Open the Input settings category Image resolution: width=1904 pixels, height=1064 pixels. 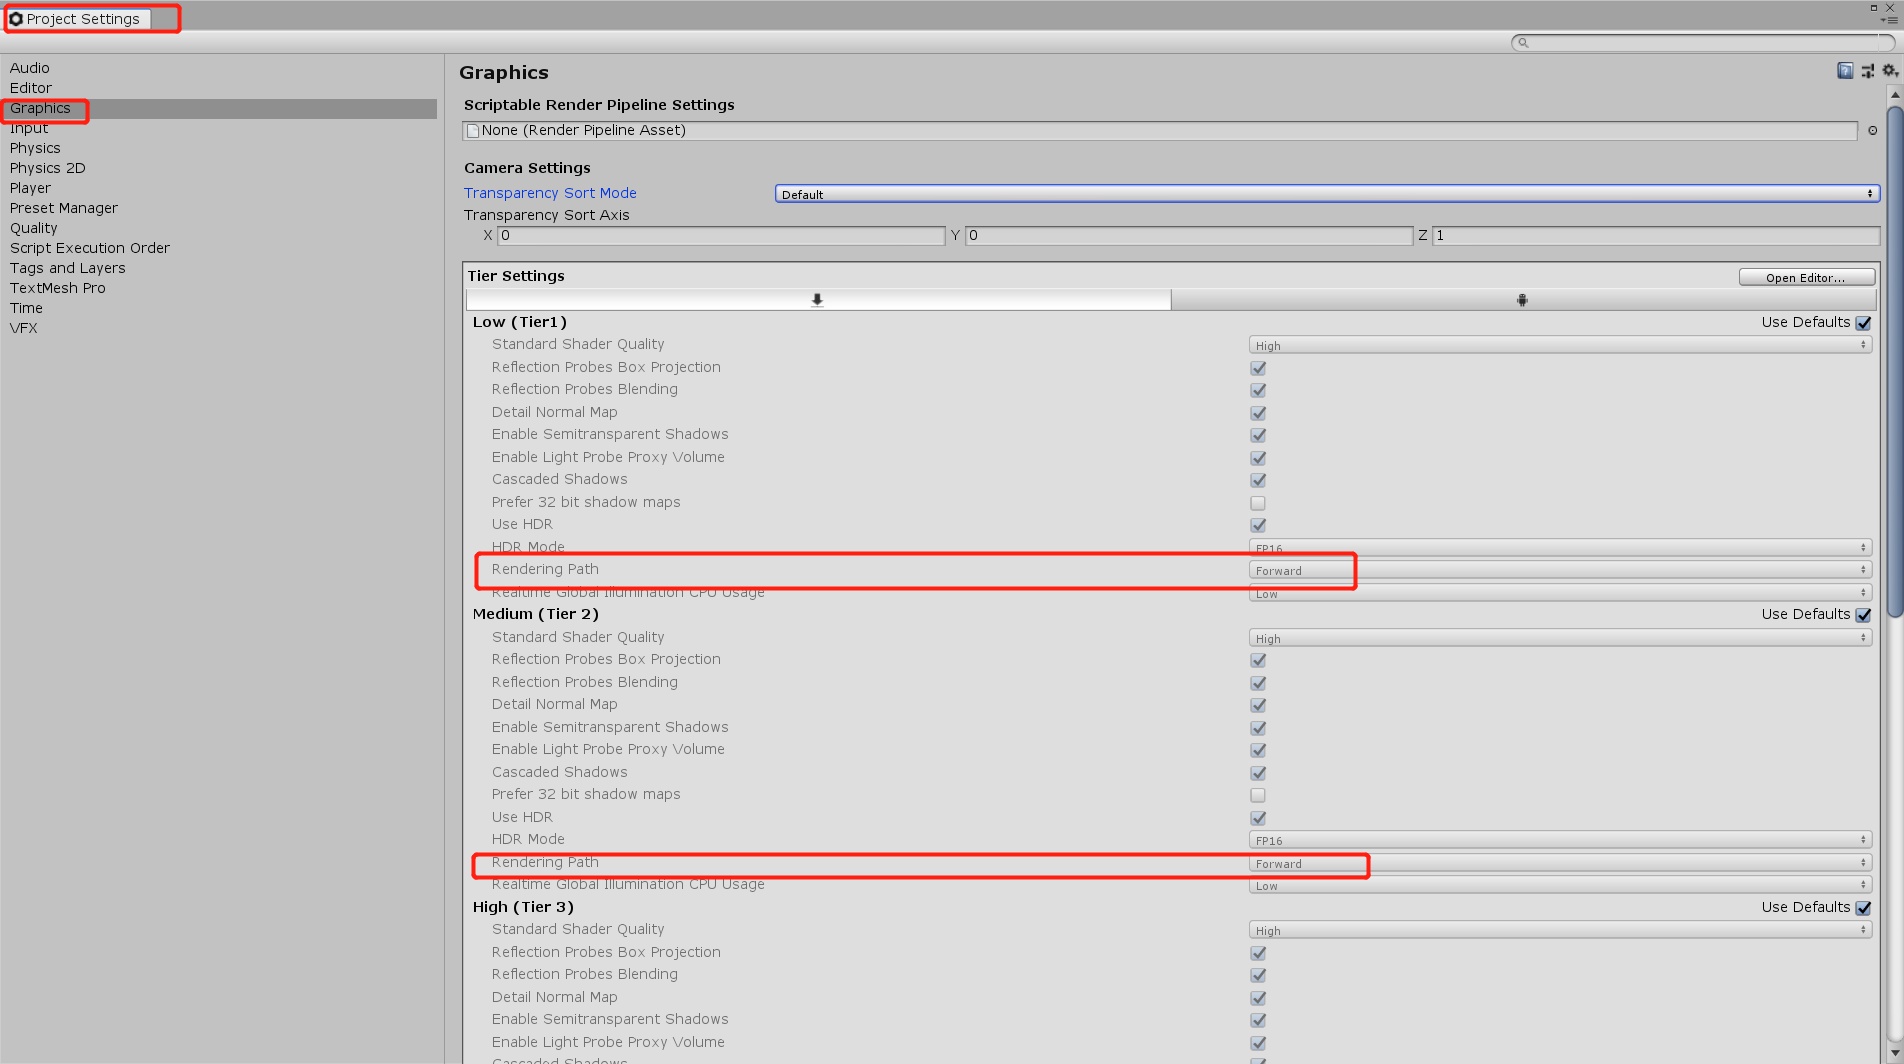29,128
